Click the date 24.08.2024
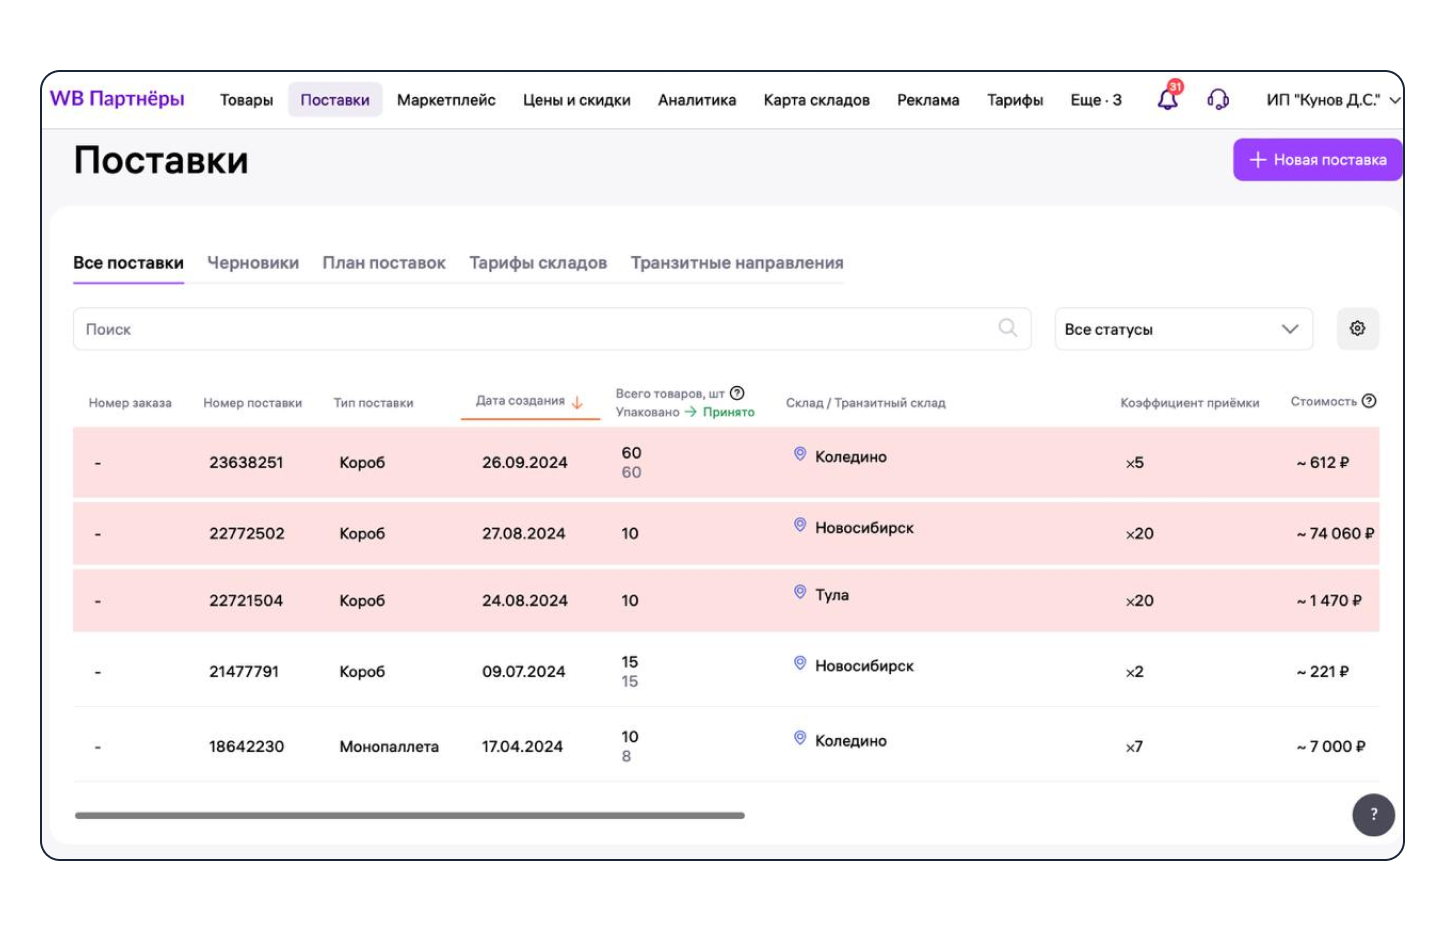Viewport: 1444px width, 931px height. tap(525, 600)
